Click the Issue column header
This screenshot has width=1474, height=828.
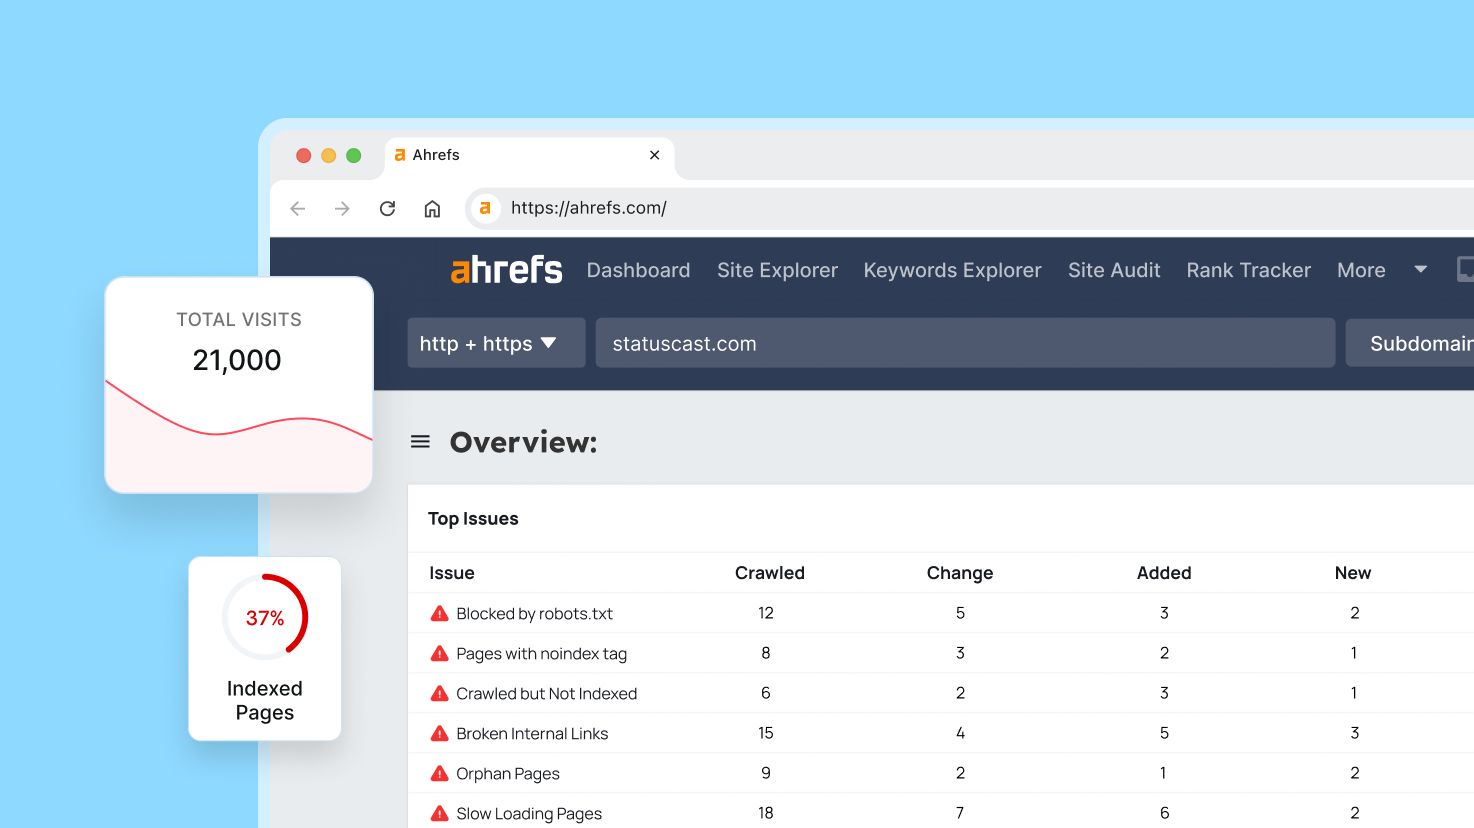[452, 573]
